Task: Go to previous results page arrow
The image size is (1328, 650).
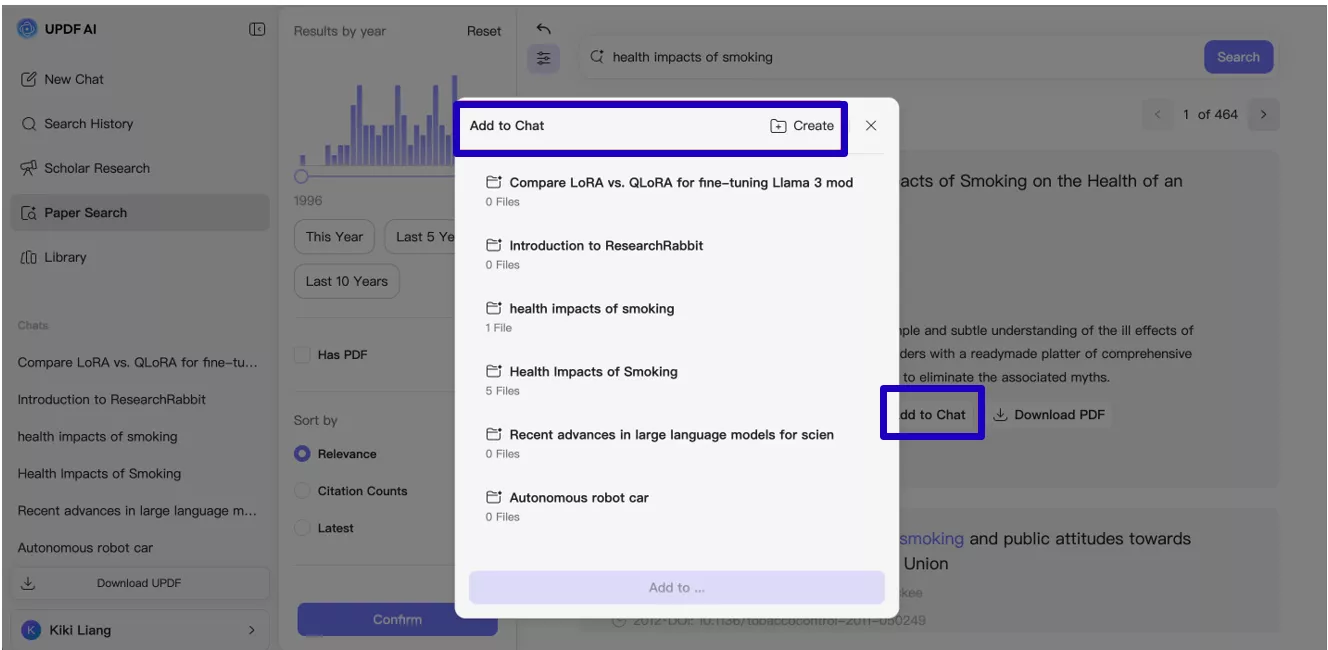Action: (x=1158, y=114)
